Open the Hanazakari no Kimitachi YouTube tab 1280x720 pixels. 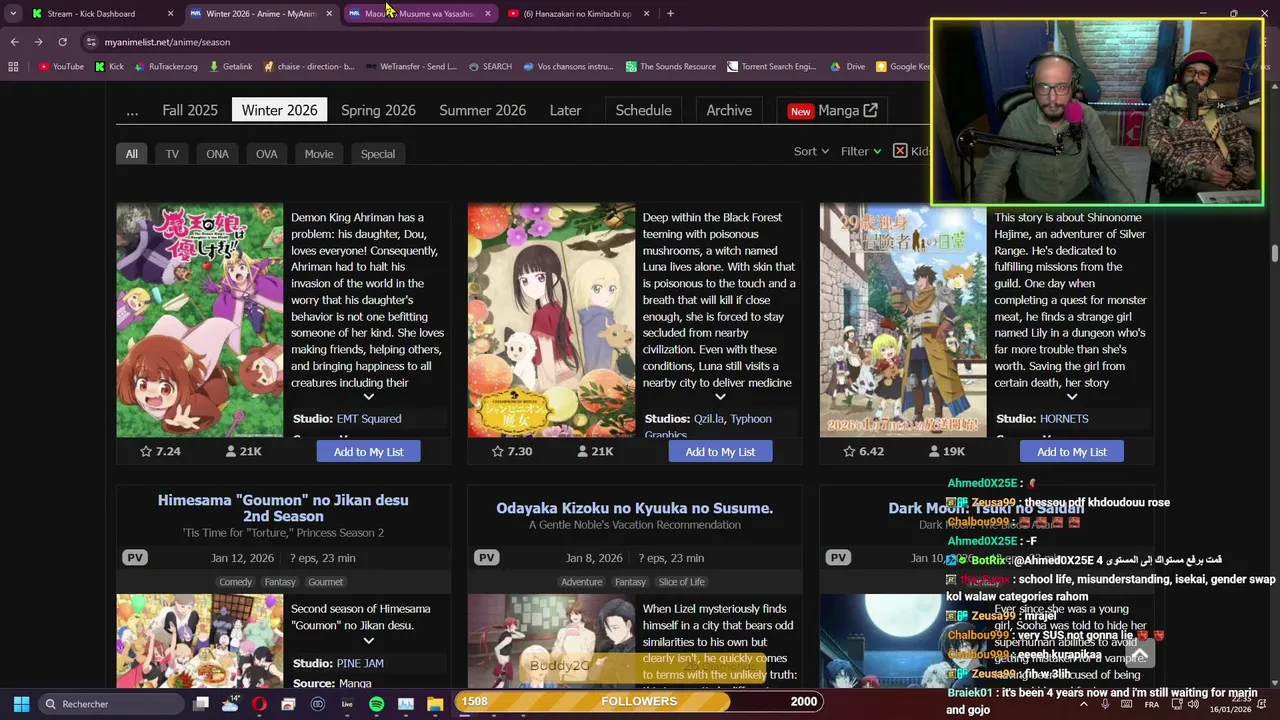pyautogui.click(x=578, y=14)
